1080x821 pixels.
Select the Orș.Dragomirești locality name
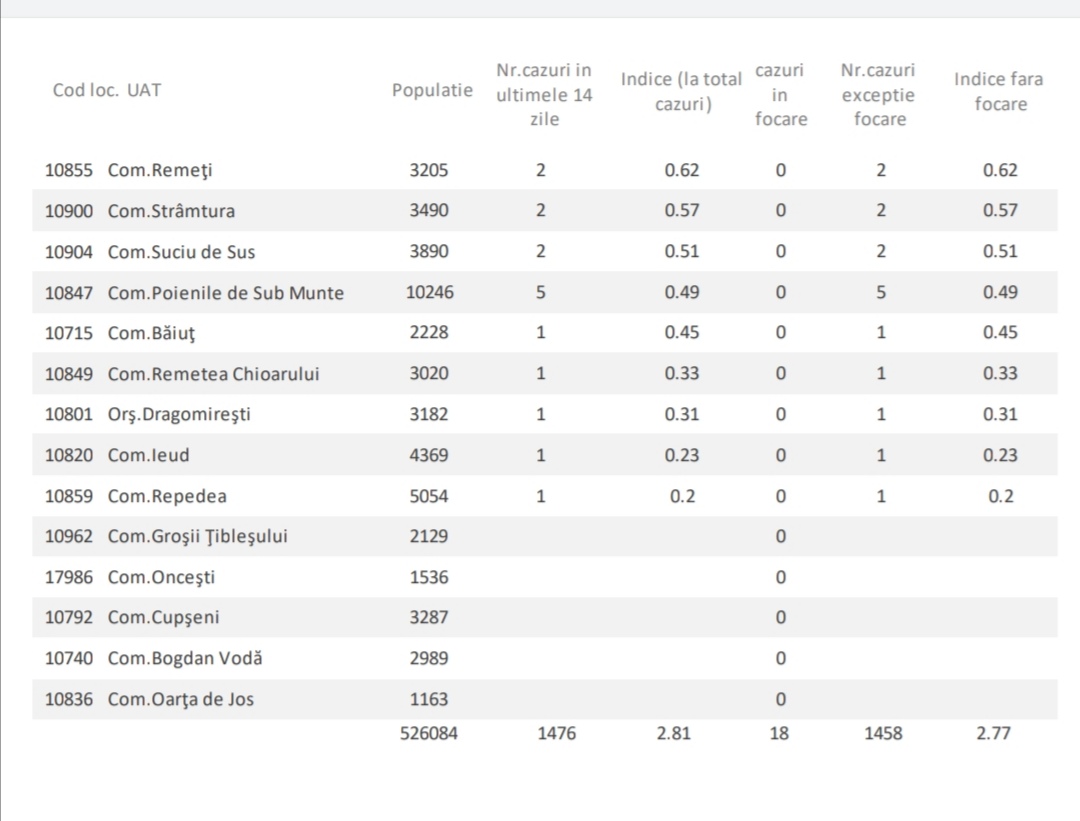tap(179, 414)
